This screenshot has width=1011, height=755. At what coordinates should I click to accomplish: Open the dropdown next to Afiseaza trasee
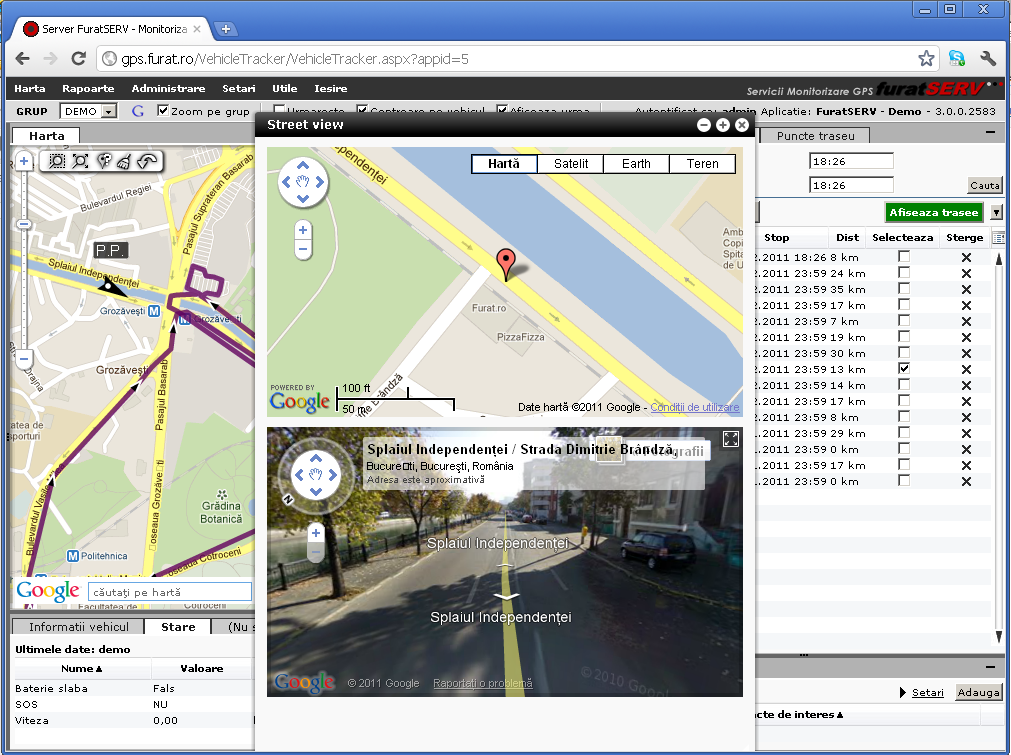pos(996,212)
